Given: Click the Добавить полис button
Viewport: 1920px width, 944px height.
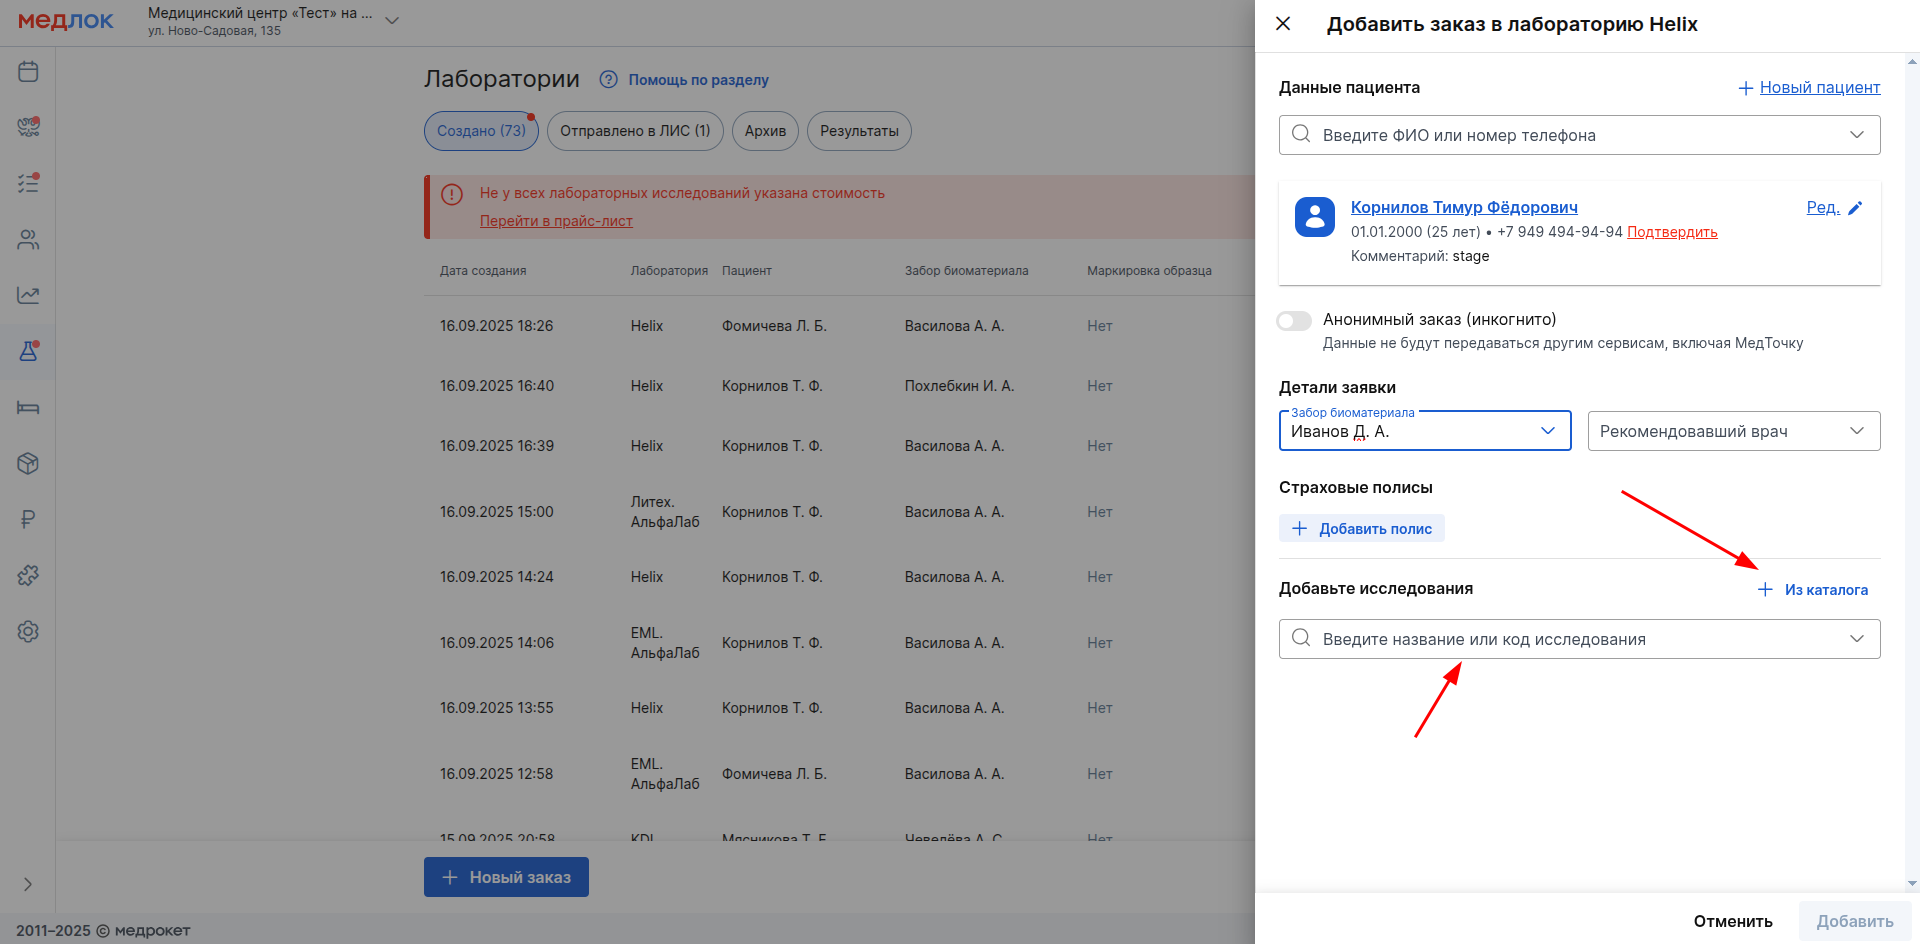Looking at the screenshot, I should pyautogui.click(x=1361, y=528).
